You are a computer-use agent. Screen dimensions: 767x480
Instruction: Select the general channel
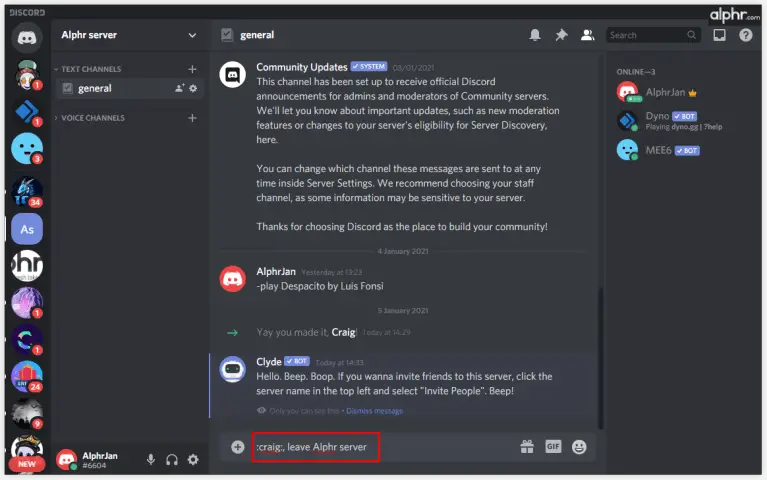(130, 88)
